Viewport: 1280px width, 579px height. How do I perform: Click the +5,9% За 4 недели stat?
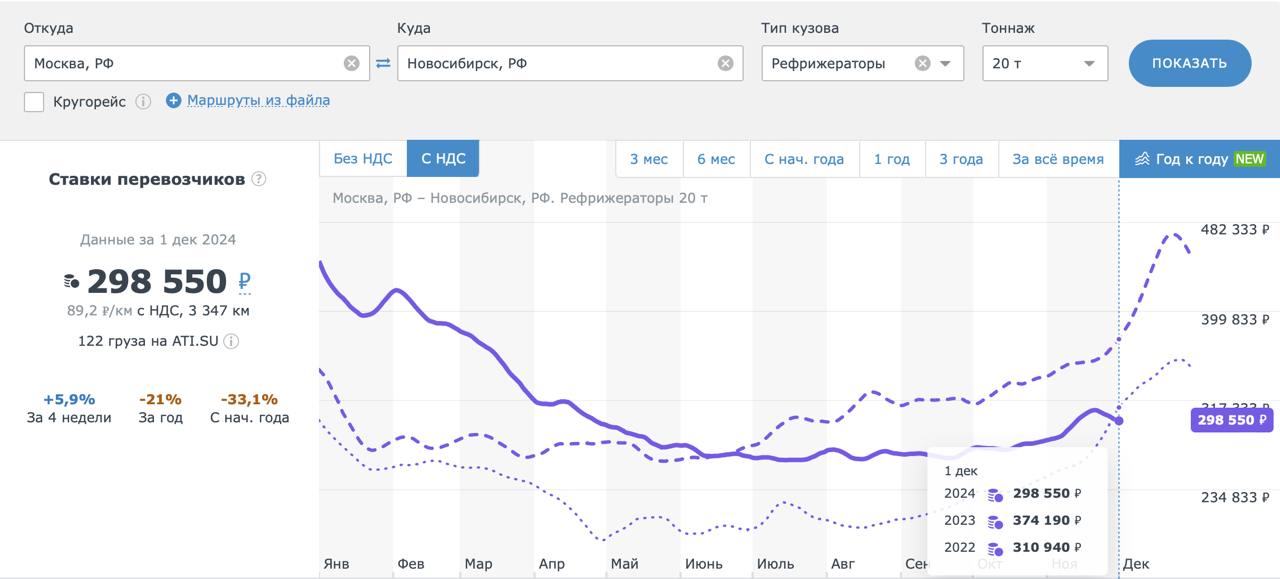tap(69, 408)
